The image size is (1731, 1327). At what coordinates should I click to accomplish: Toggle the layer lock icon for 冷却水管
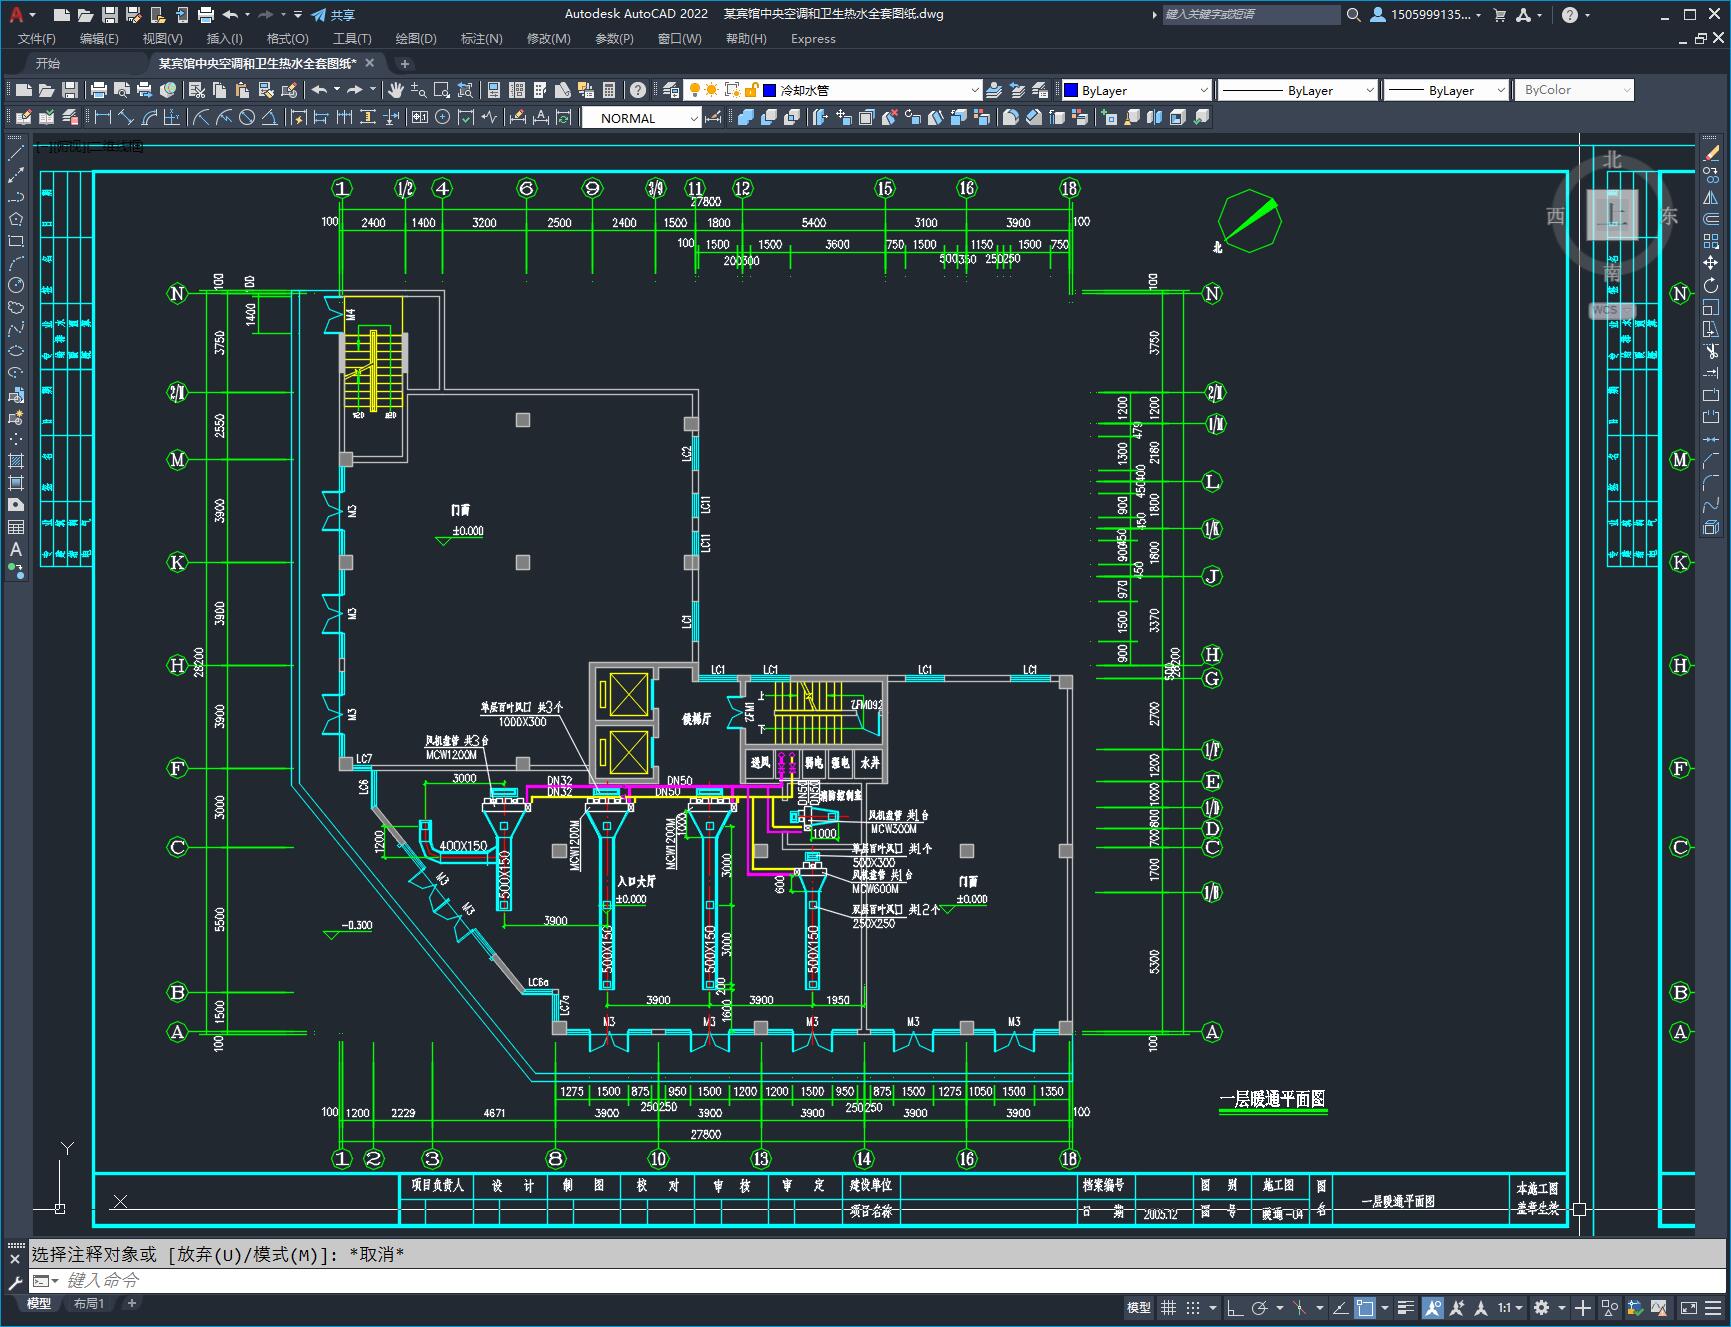tap(752, 90)
